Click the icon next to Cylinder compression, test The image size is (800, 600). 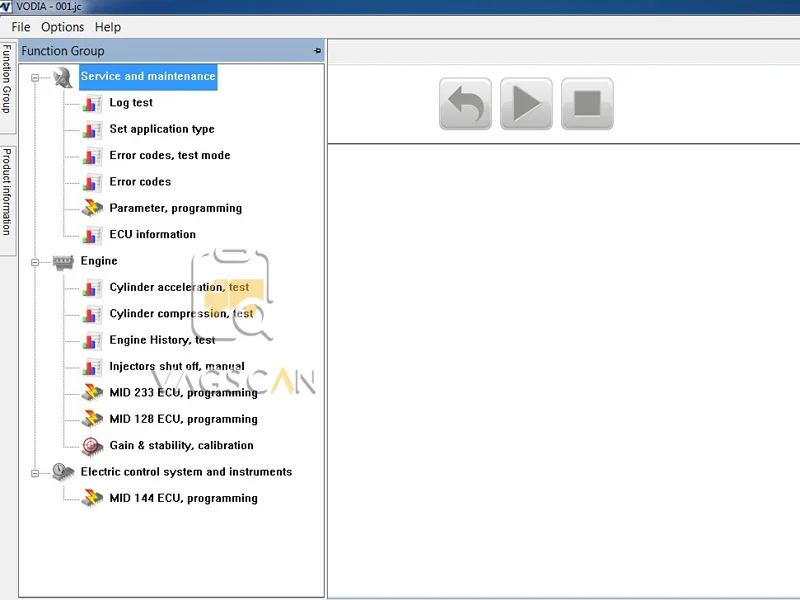pos(92,314)
